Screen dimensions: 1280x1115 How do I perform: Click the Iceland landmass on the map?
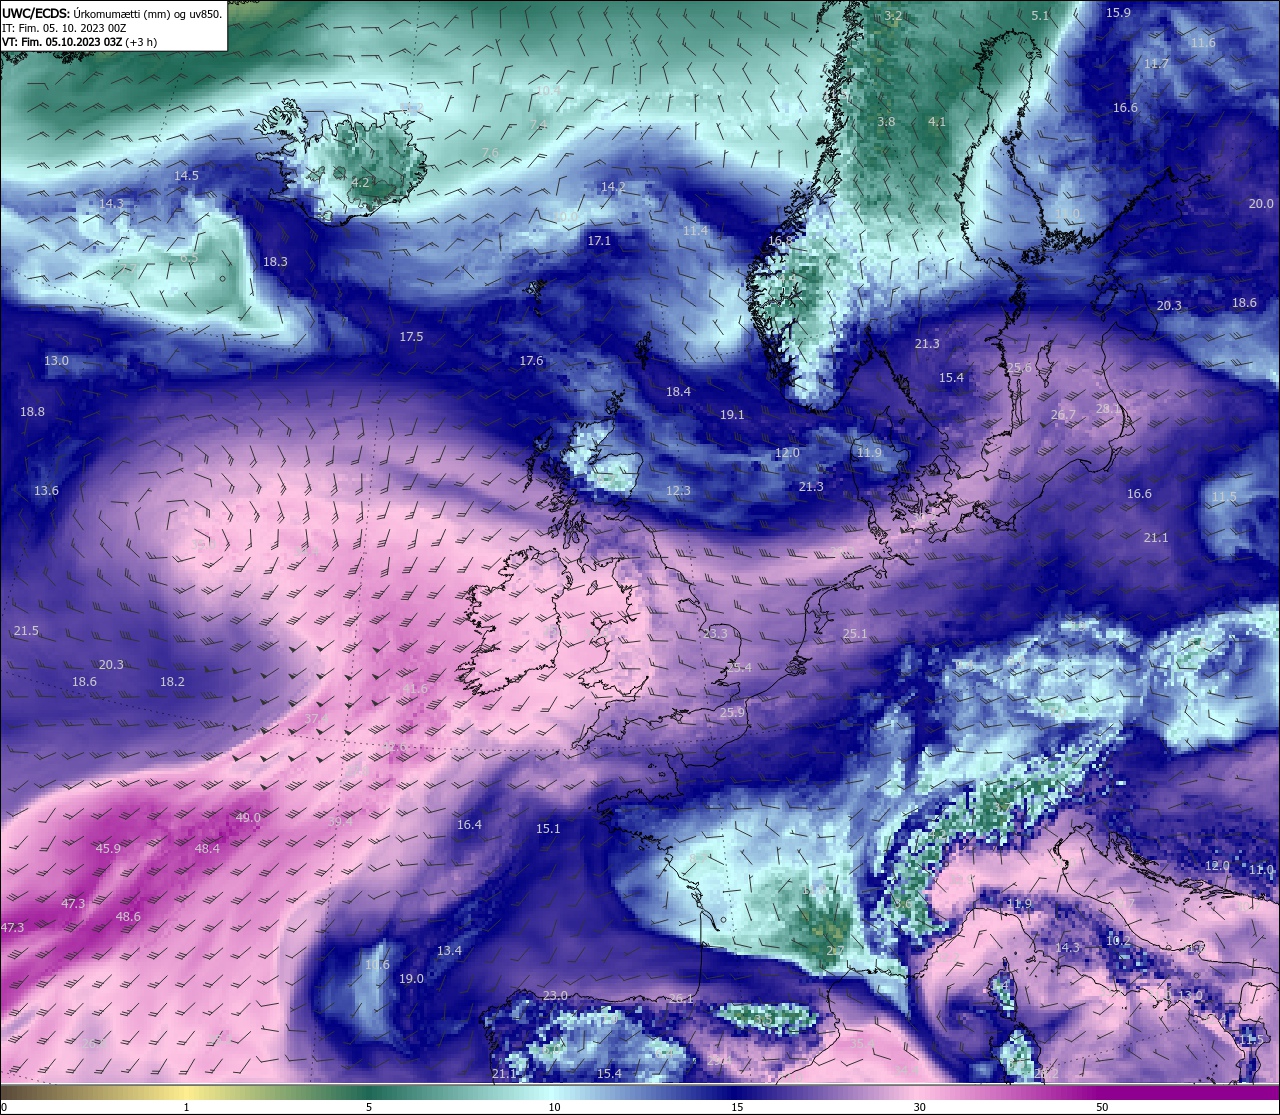345,165
